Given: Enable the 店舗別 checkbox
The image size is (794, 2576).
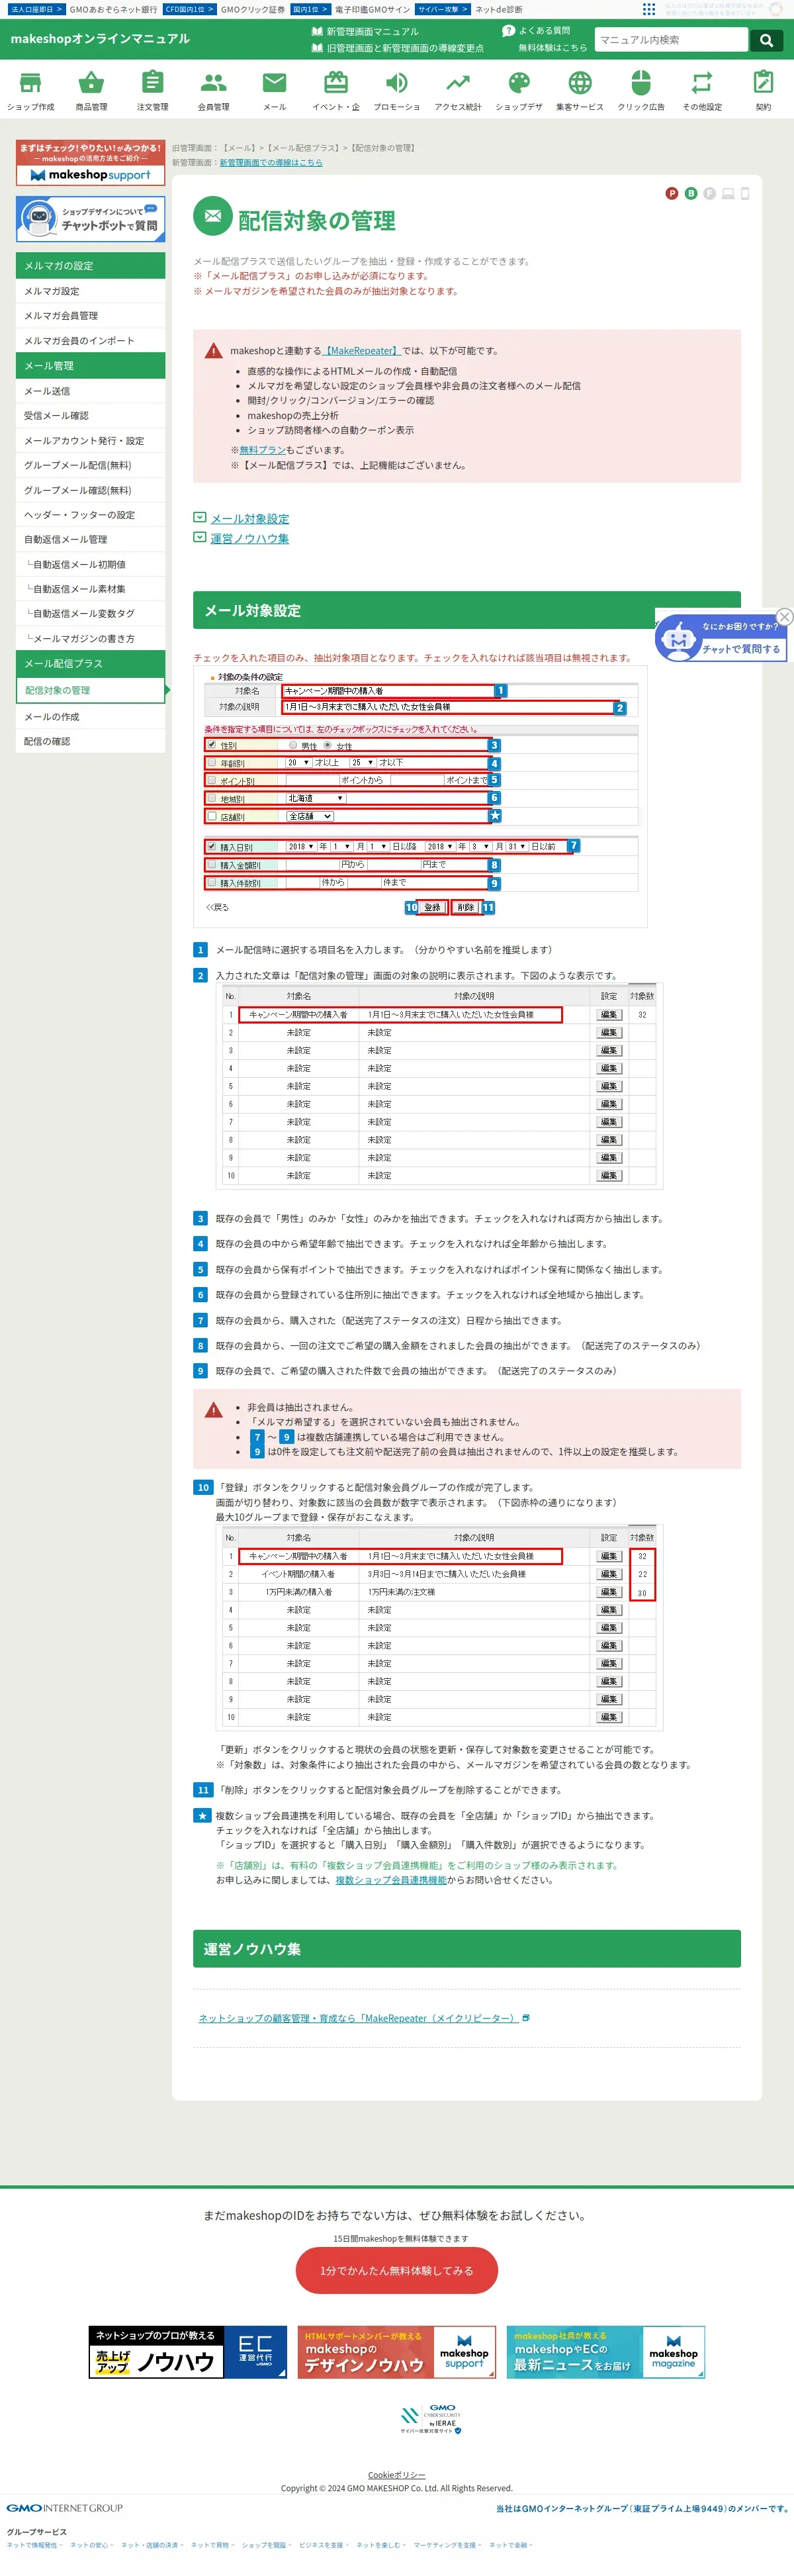Looking at the screenshot, I should (211, 816).
